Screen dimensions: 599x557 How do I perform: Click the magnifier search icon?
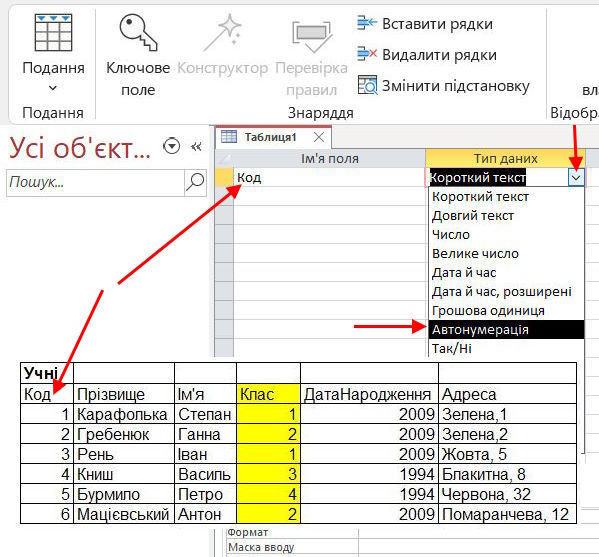(195, 182)
